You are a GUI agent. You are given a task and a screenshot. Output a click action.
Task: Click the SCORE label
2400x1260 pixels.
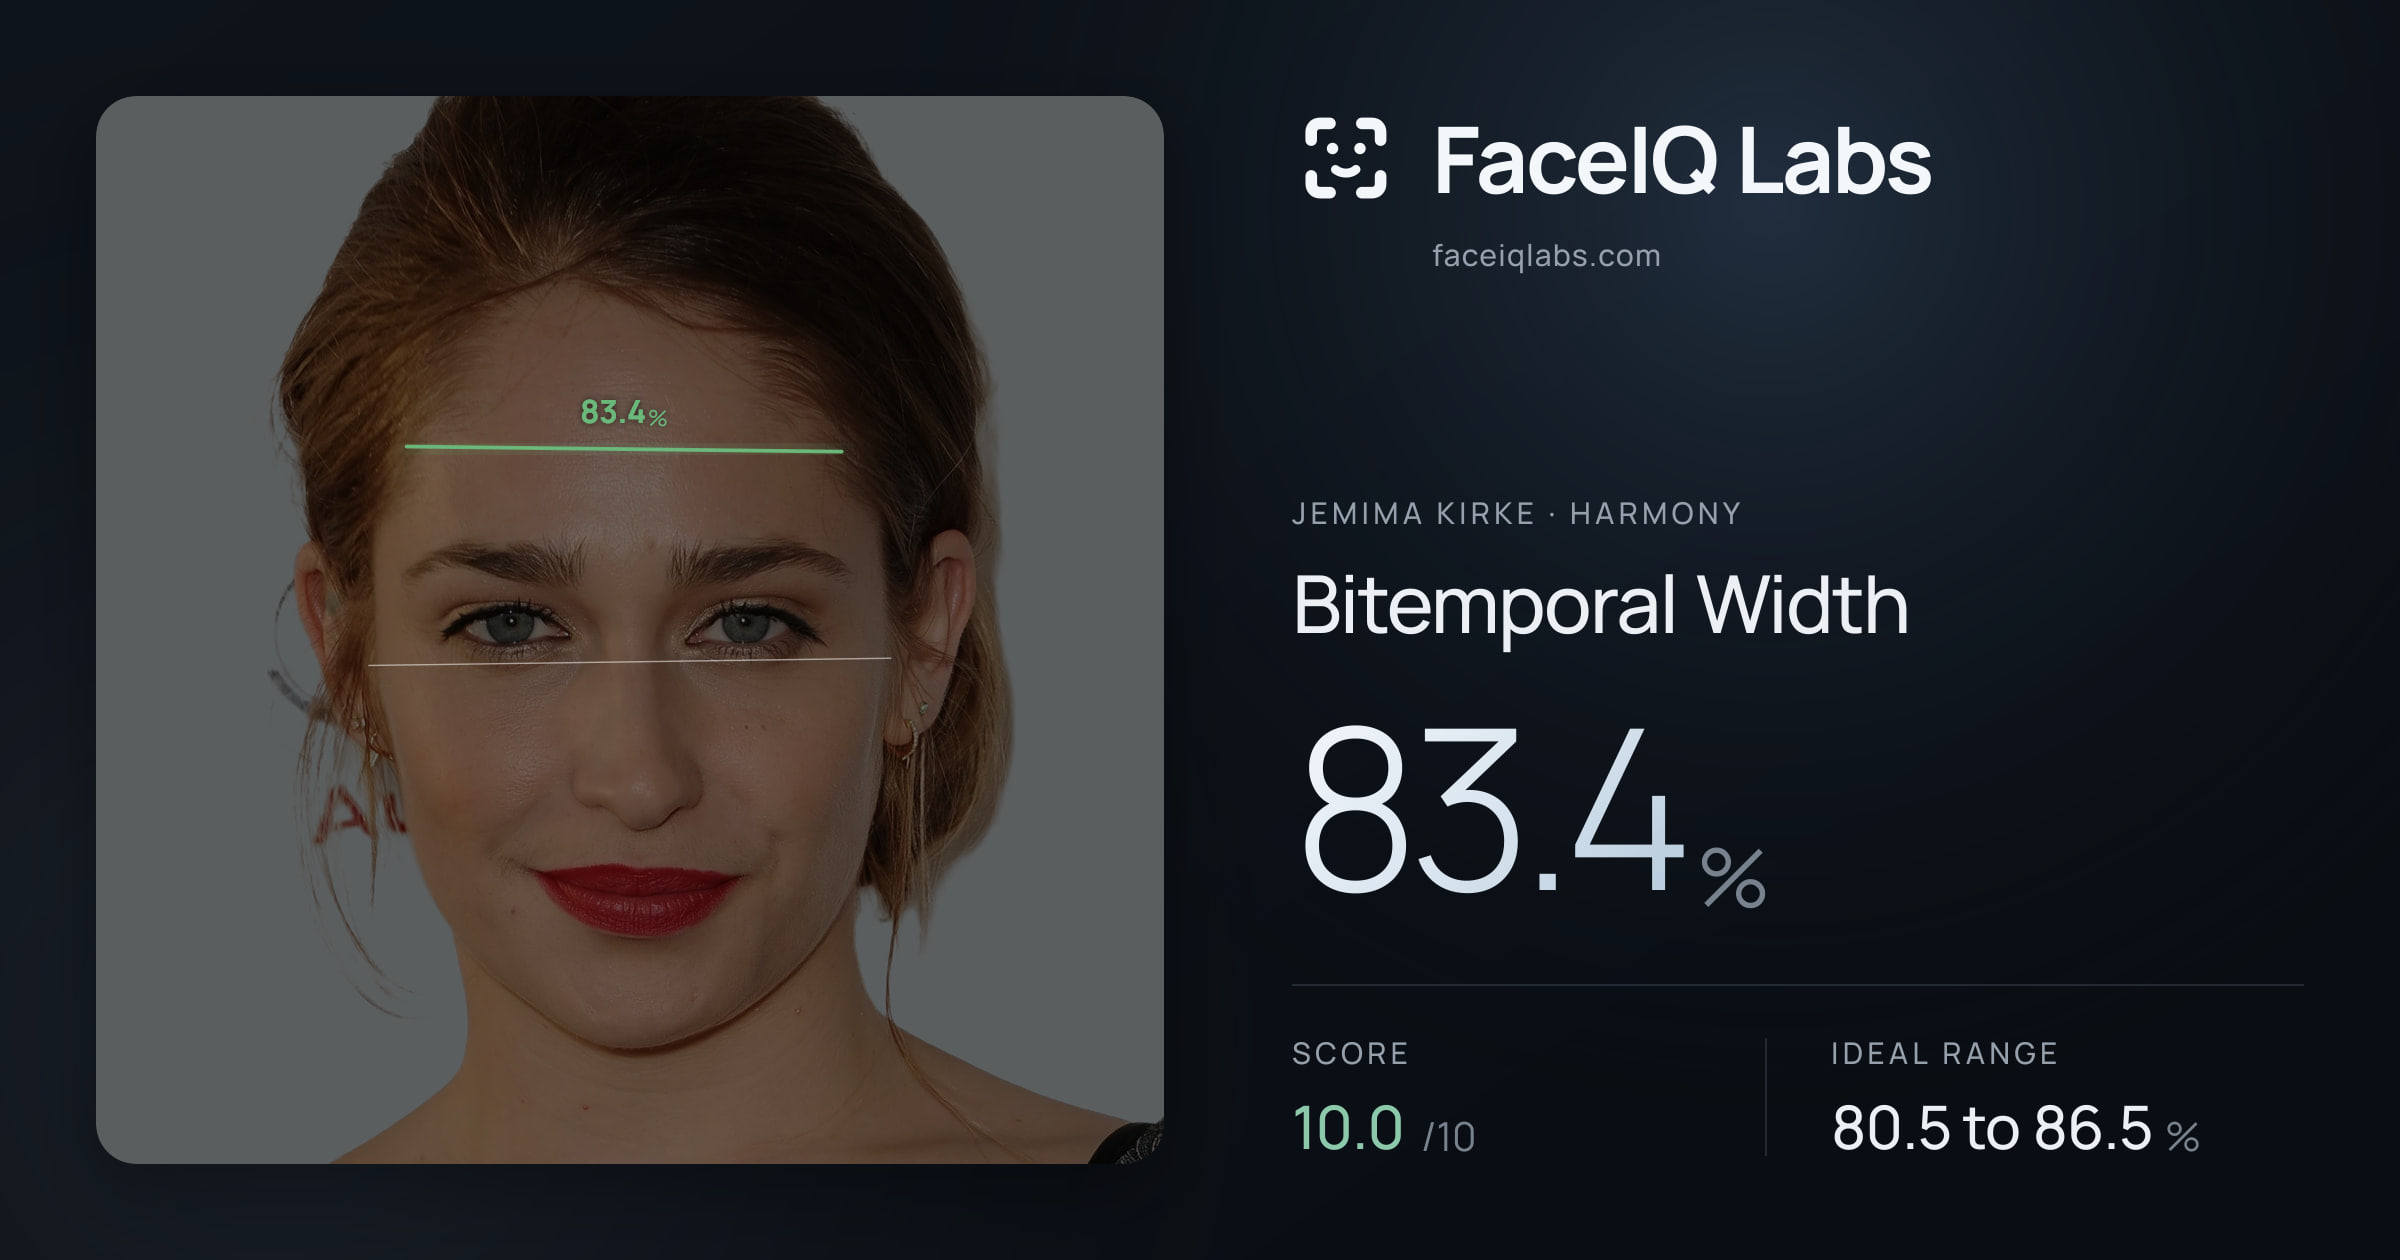(1350, 1053)
